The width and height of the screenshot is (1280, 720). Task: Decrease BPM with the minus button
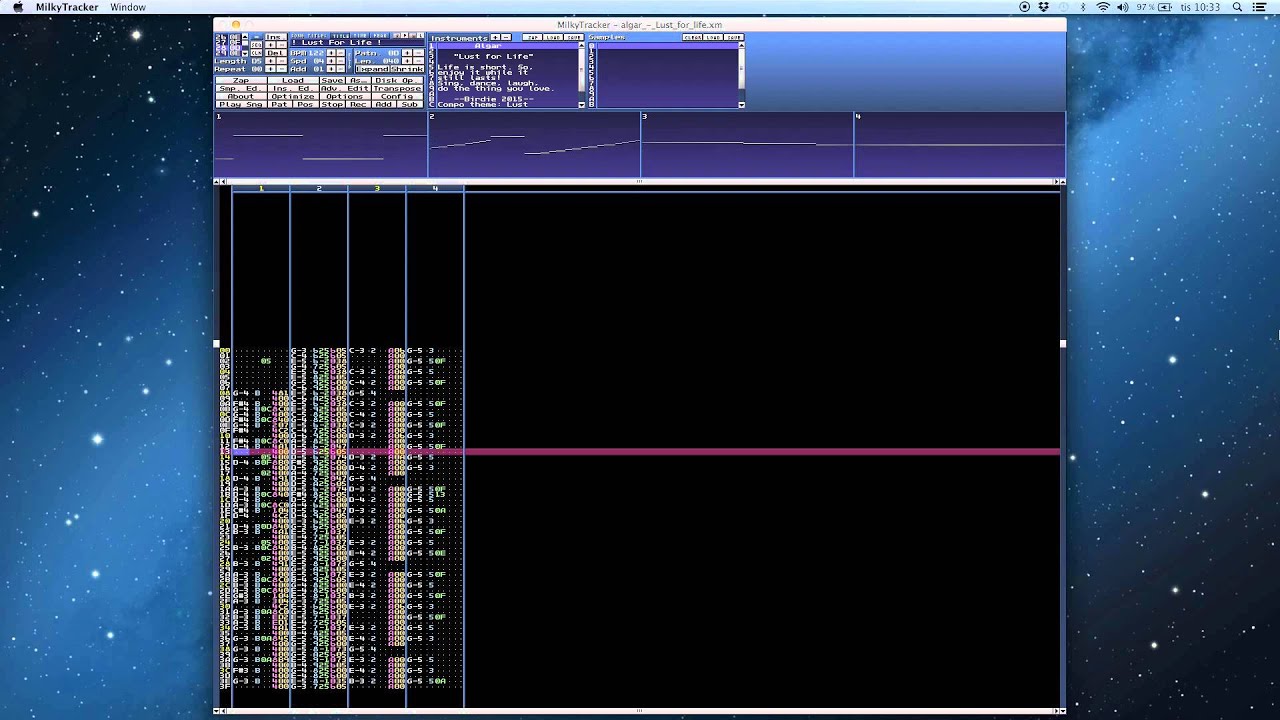click(339, 53)
